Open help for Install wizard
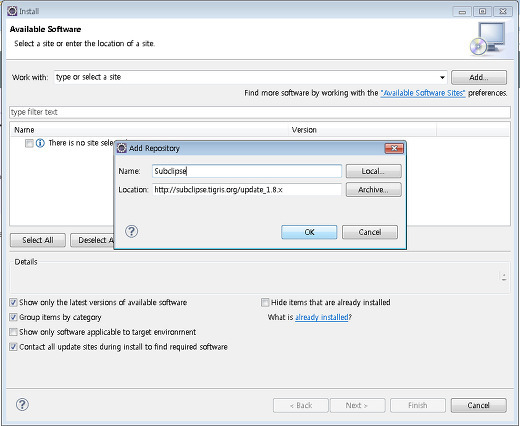Image resolution: width=520 pixels, height=426 pixels. tap(22, 405)
